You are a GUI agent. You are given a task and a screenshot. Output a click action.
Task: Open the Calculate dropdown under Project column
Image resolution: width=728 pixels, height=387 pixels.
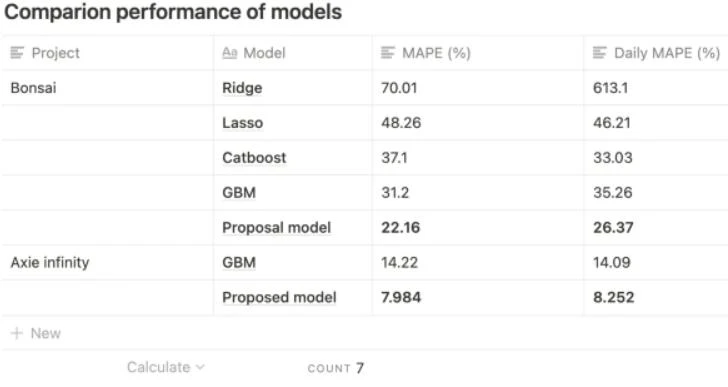point(165,368)
